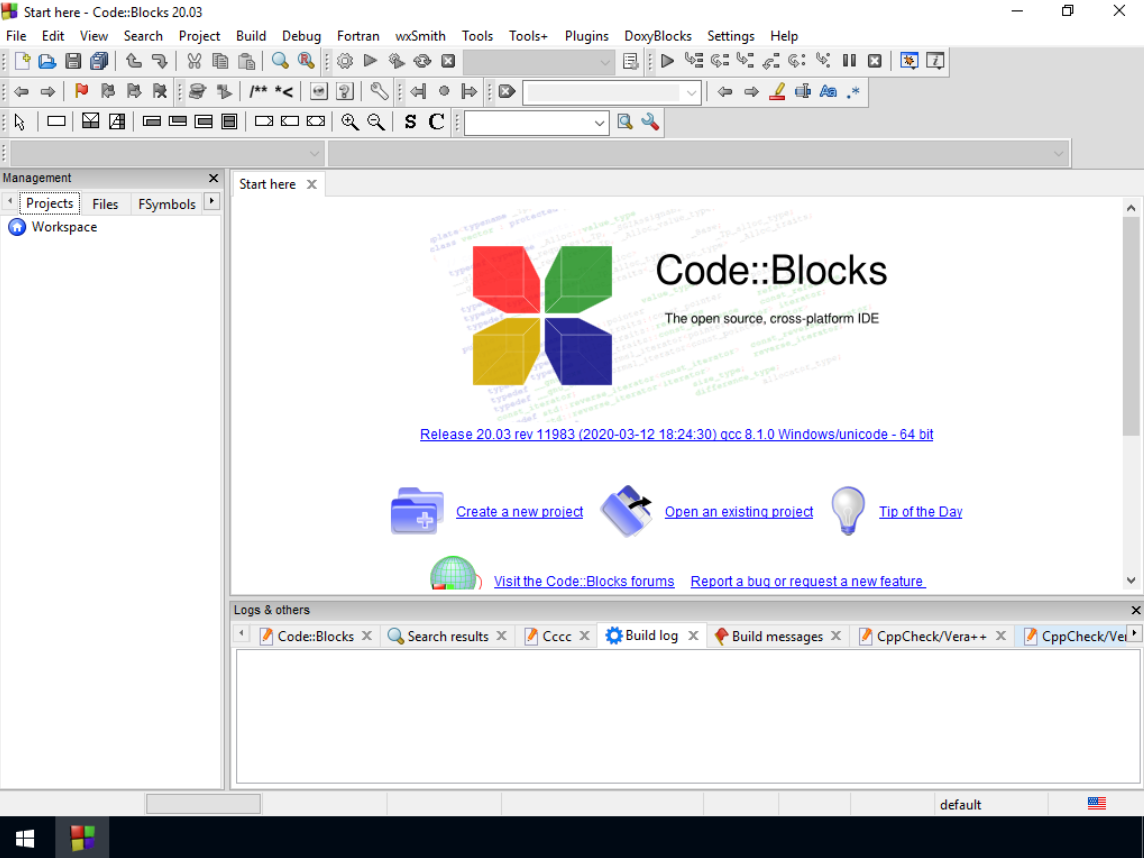Screen dimensions: 1144x858
Task: Open the build target dropdown
Action: [x=605, y=62]
